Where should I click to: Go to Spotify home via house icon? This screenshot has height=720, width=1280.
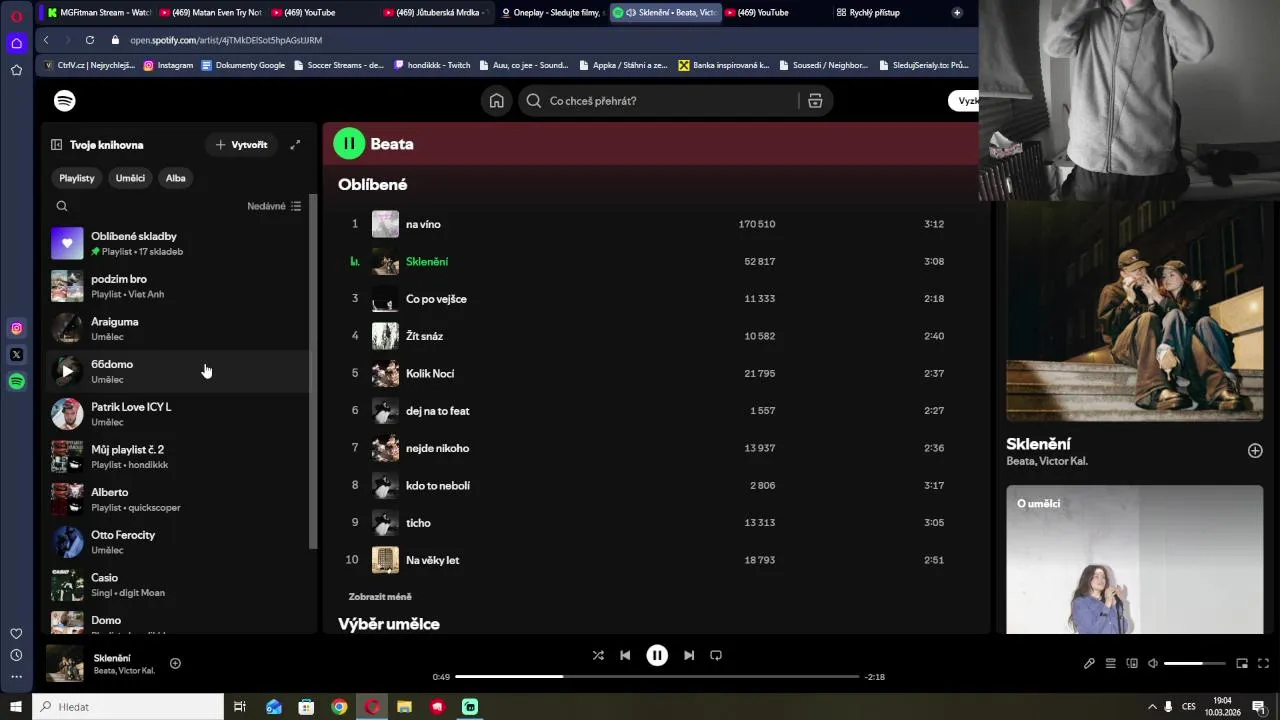(496, 101)
